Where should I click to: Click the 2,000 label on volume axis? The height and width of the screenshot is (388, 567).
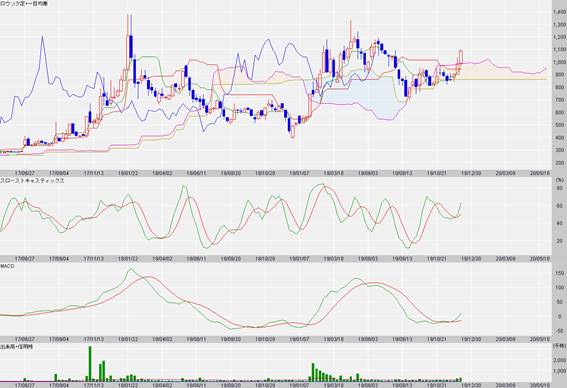(x=559, y=360)
